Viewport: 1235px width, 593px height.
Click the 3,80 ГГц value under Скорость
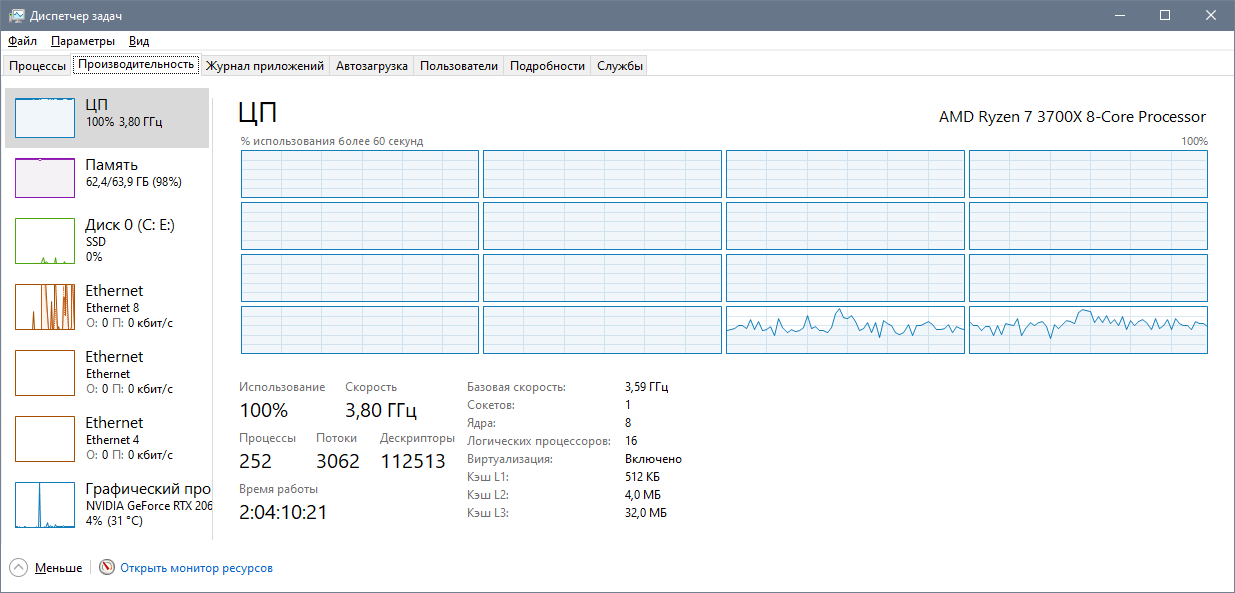coord(381,410)
